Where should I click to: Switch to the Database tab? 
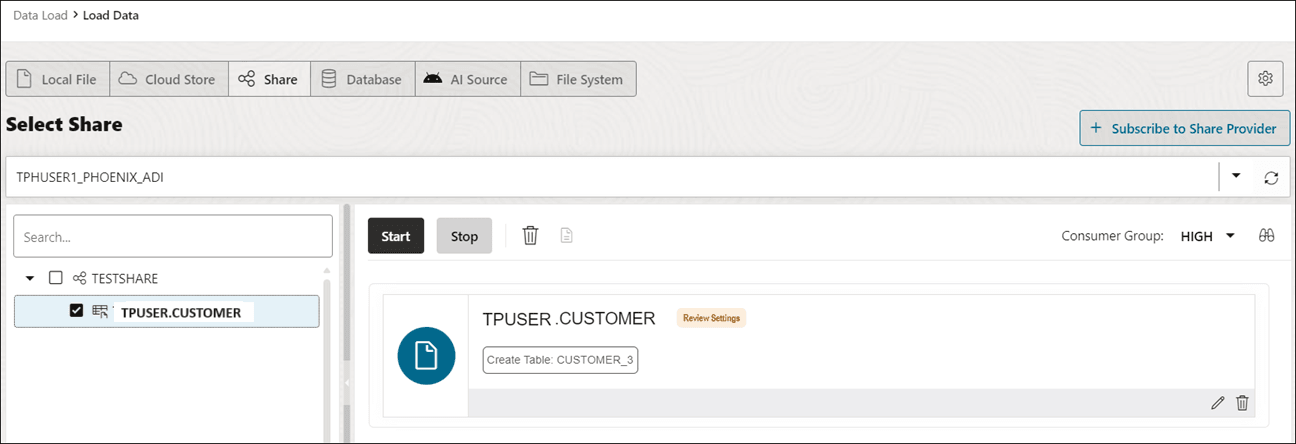tap(362, 79)
